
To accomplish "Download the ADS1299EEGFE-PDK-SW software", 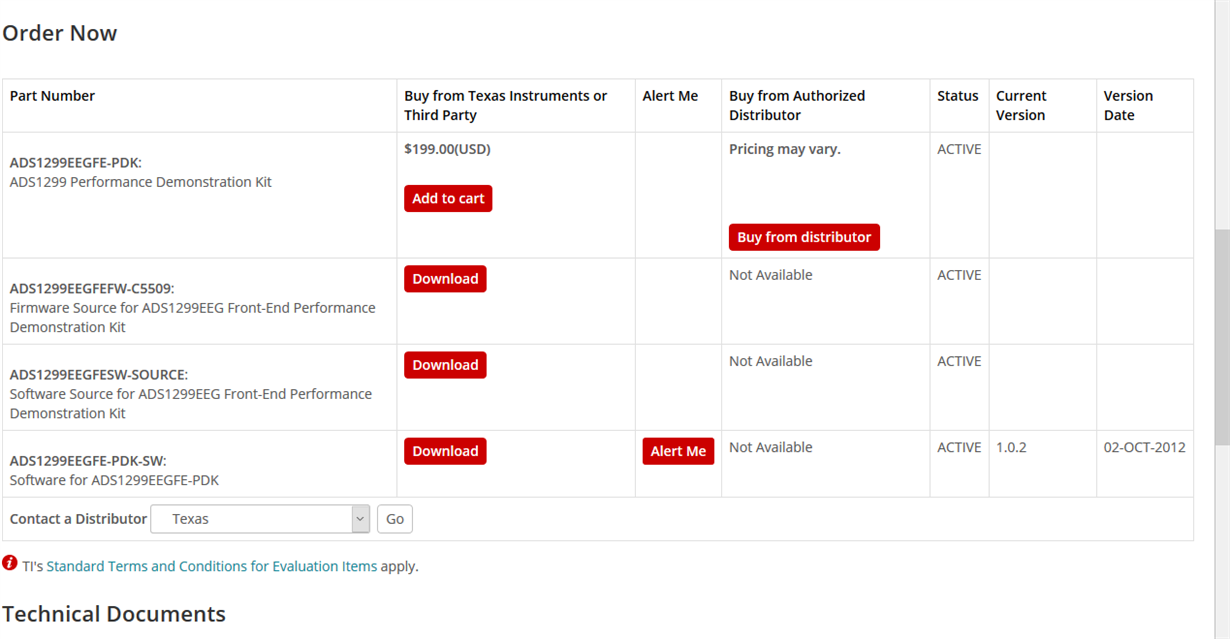I will 445,451.
